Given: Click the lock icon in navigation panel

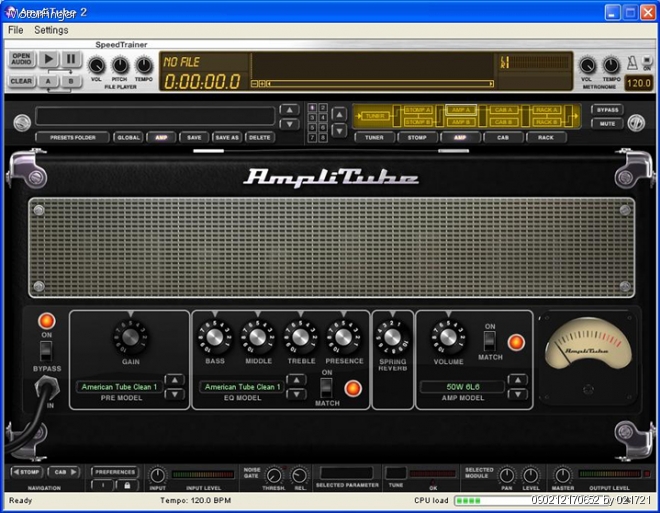Looking at the screenshot, I should [127, 484].
